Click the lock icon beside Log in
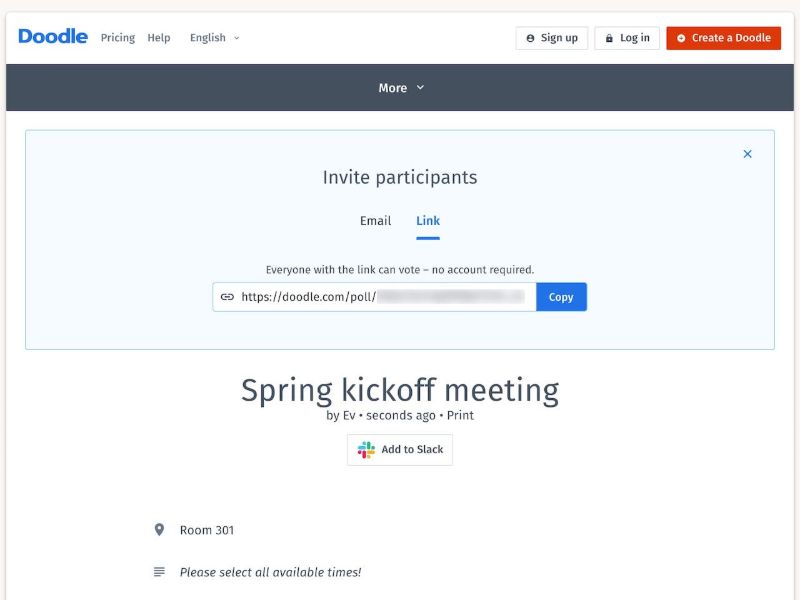The height and width of the screenshot is (600, 800). [x=609, y=38]
